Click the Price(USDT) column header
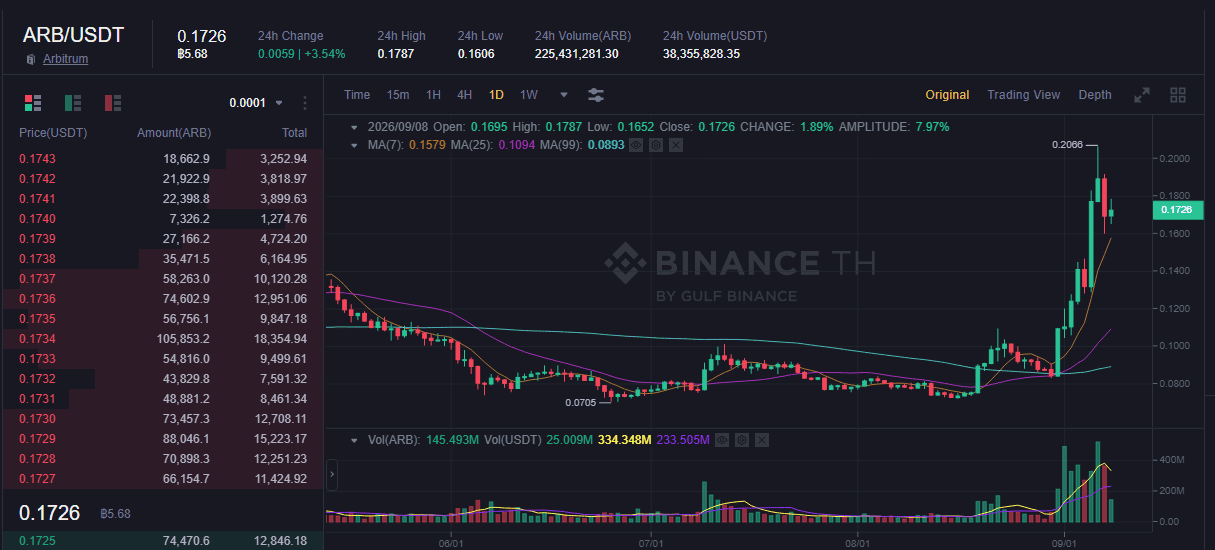Viewport: 1215px width, 550px height. pos(54,133)
